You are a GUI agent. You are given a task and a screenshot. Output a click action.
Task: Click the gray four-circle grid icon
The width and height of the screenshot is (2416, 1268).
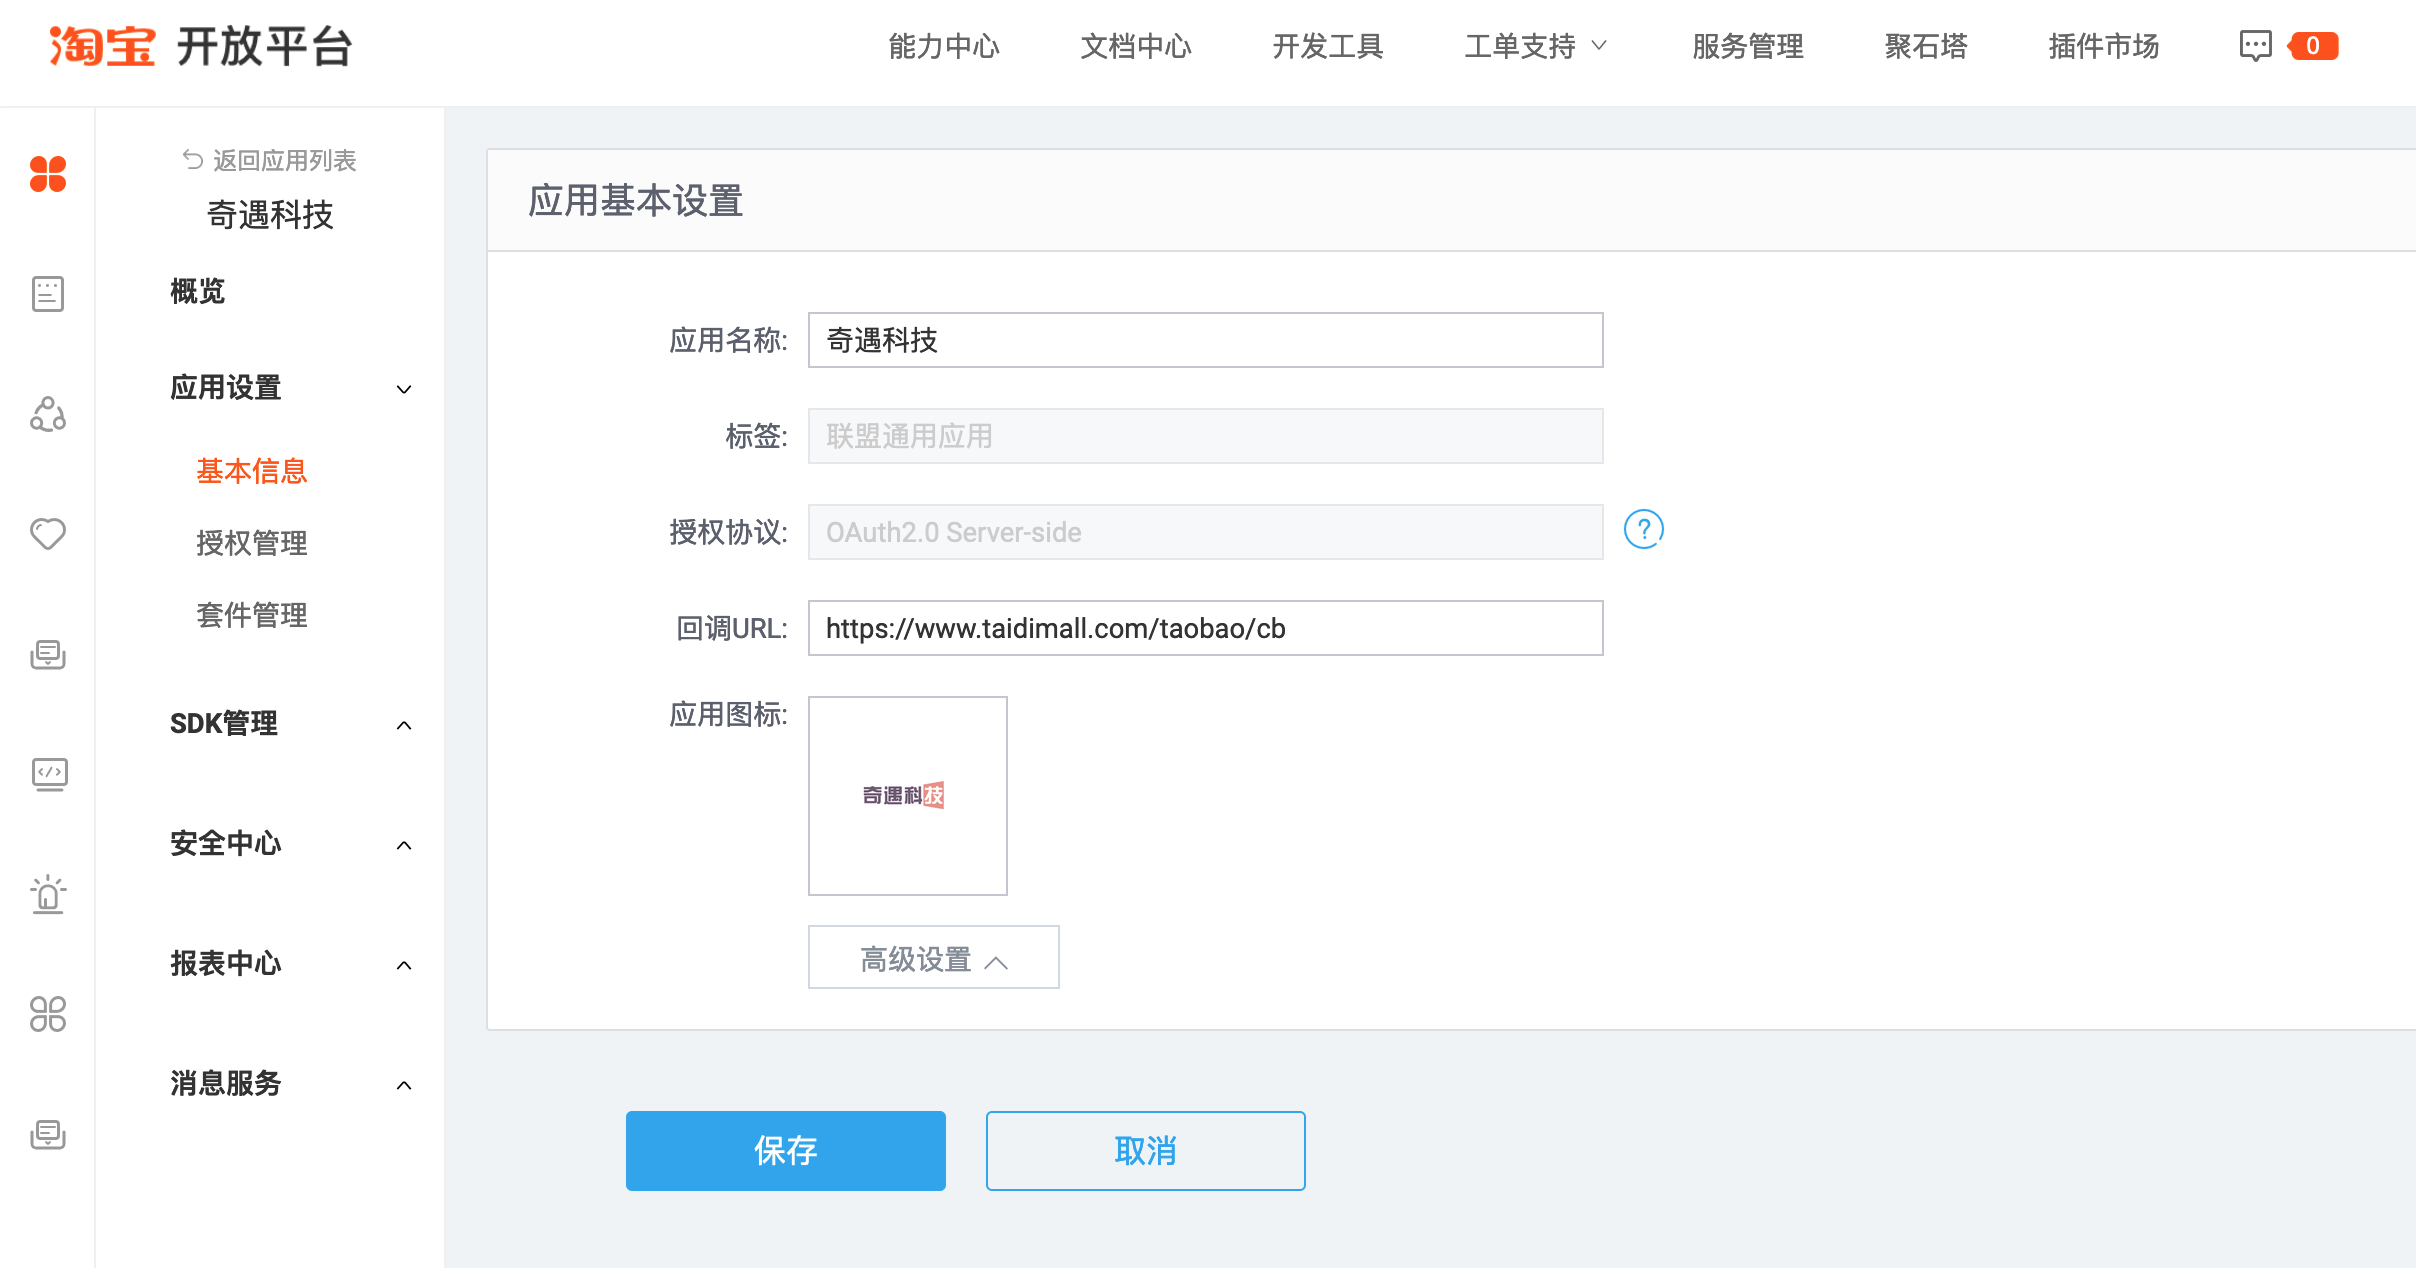pos(48,1014)
